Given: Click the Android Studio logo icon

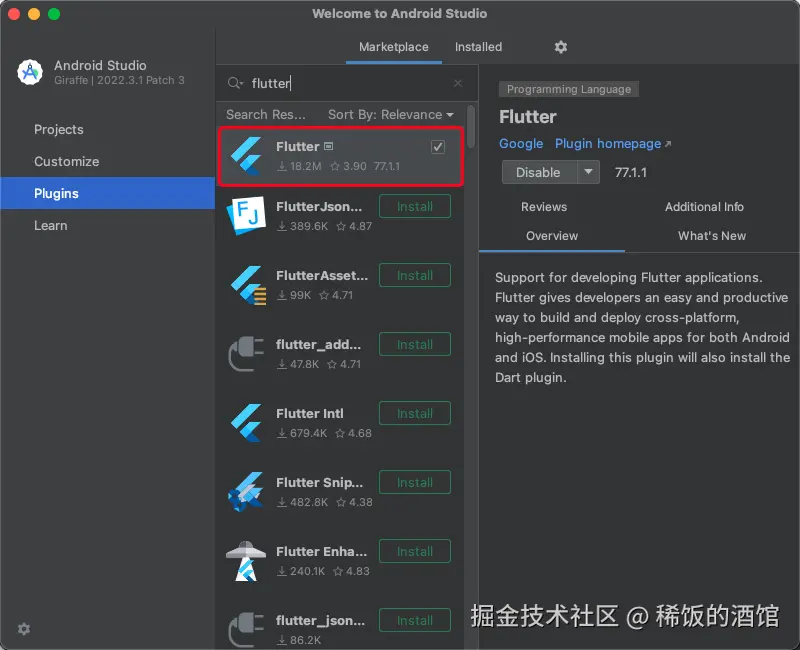Looking at the screenshot, I should (x=30, y=72).
